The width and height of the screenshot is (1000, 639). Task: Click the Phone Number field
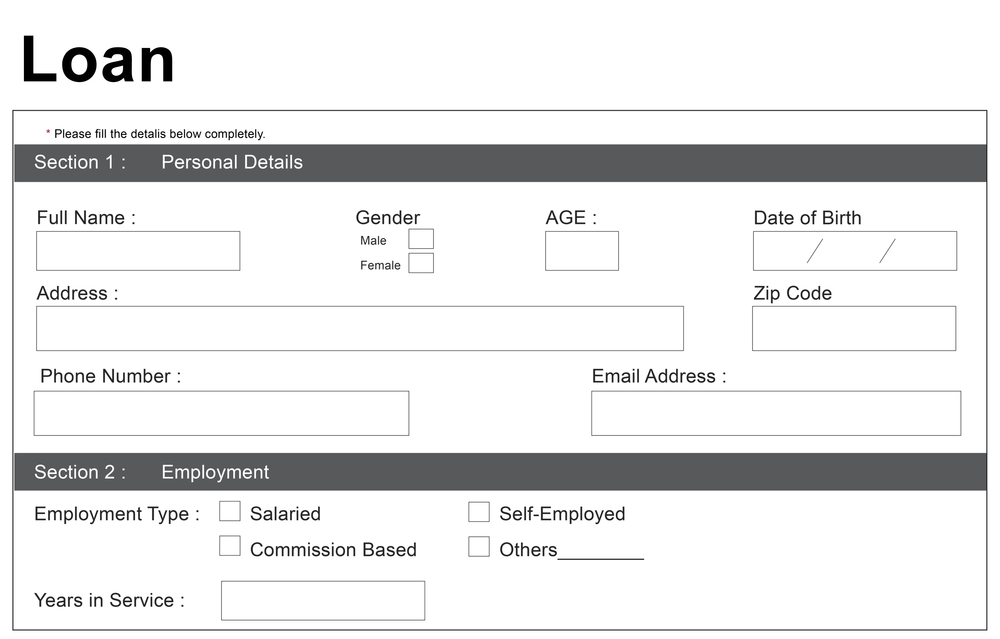(221, 413)
